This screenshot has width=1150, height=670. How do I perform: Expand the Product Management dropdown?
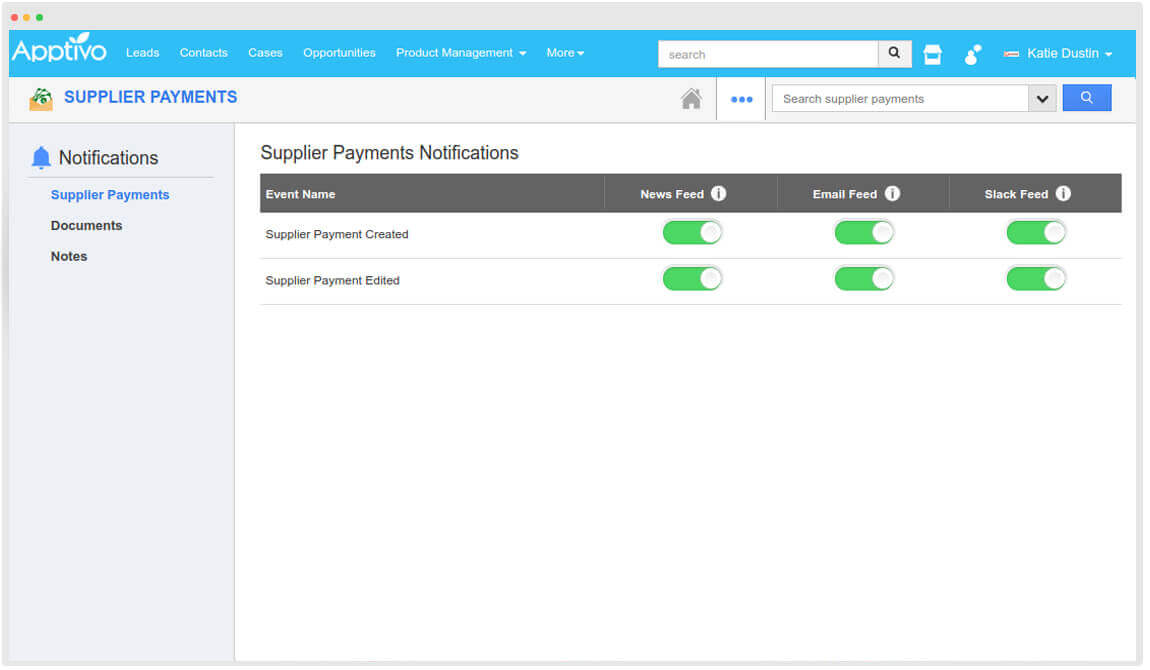460,53
